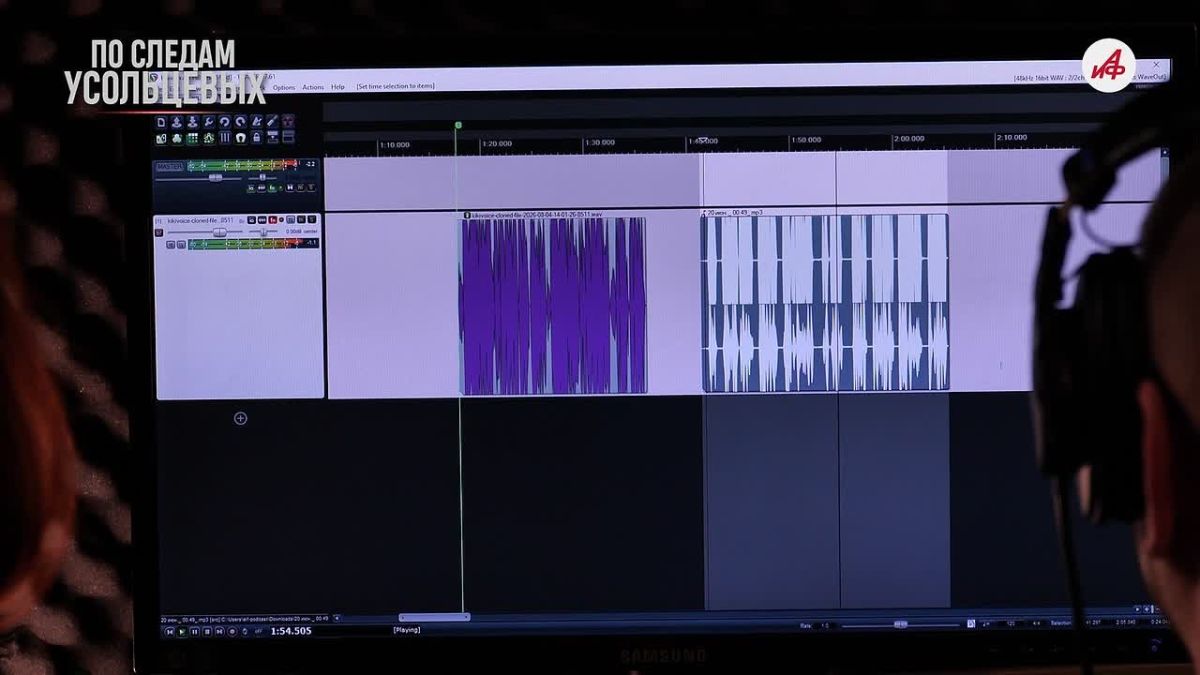The height and width of the screenshot is (675, 1200).
Task: Toggle snap magnet toolbar icon
Action: click(241, 138)
